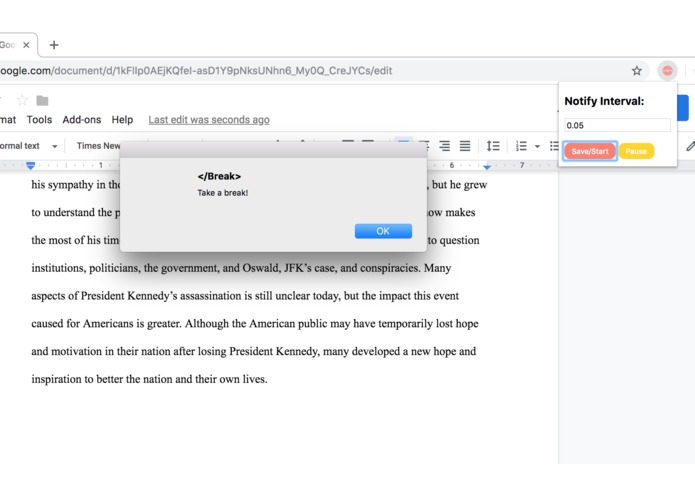Bookmark this page with the star icon

point(636,70)
